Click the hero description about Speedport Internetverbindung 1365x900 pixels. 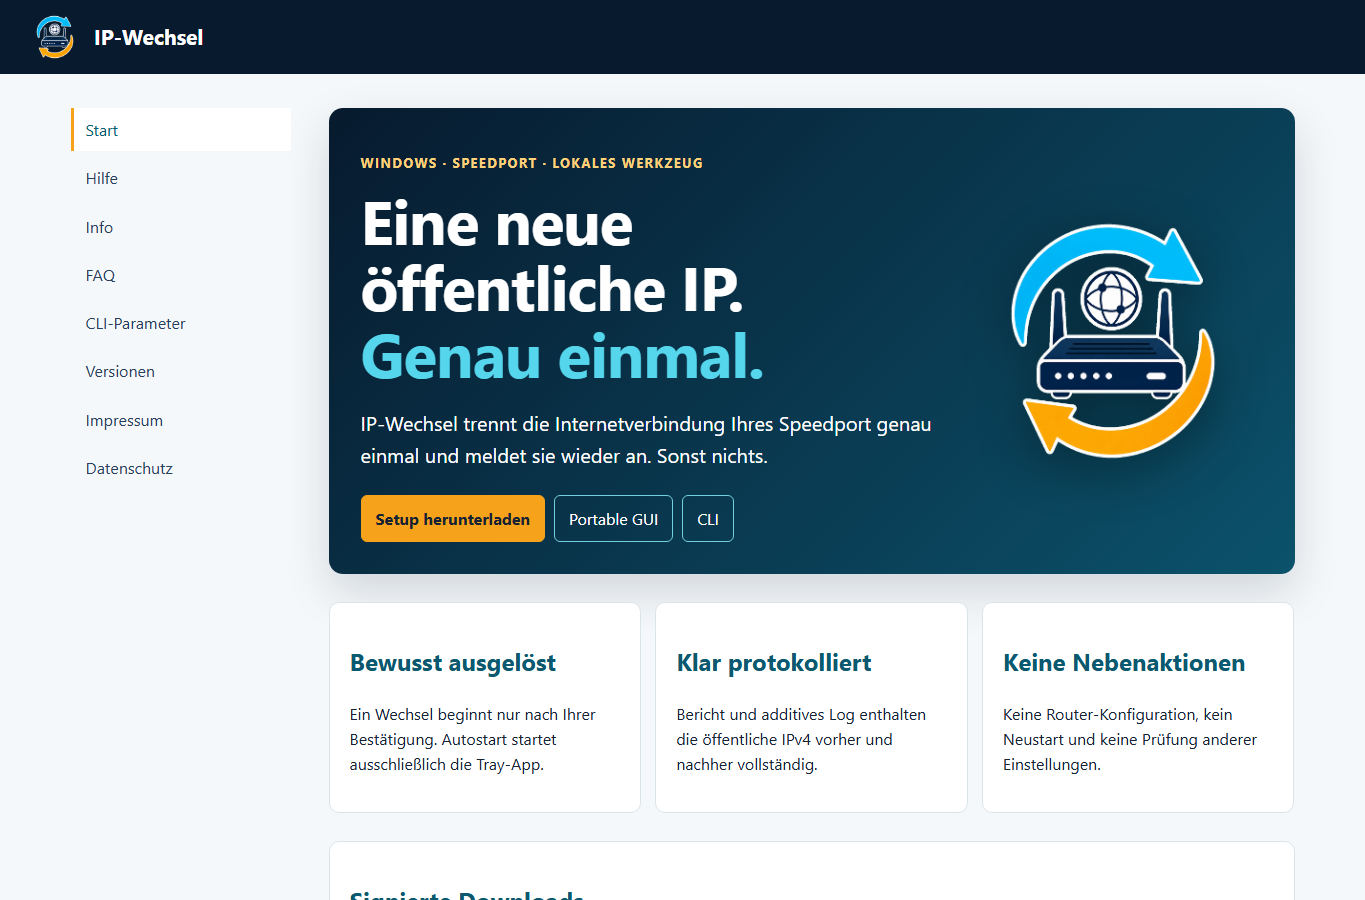646,440
